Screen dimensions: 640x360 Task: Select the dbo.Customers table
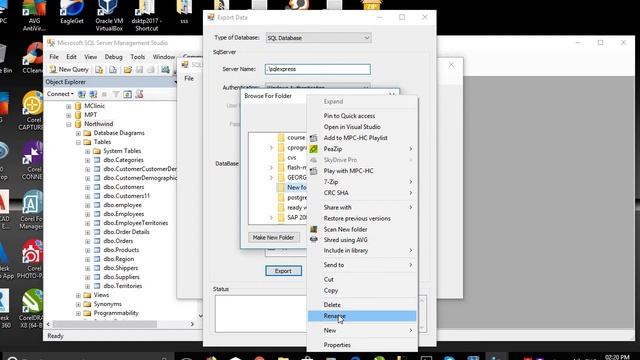pos(124,187)
